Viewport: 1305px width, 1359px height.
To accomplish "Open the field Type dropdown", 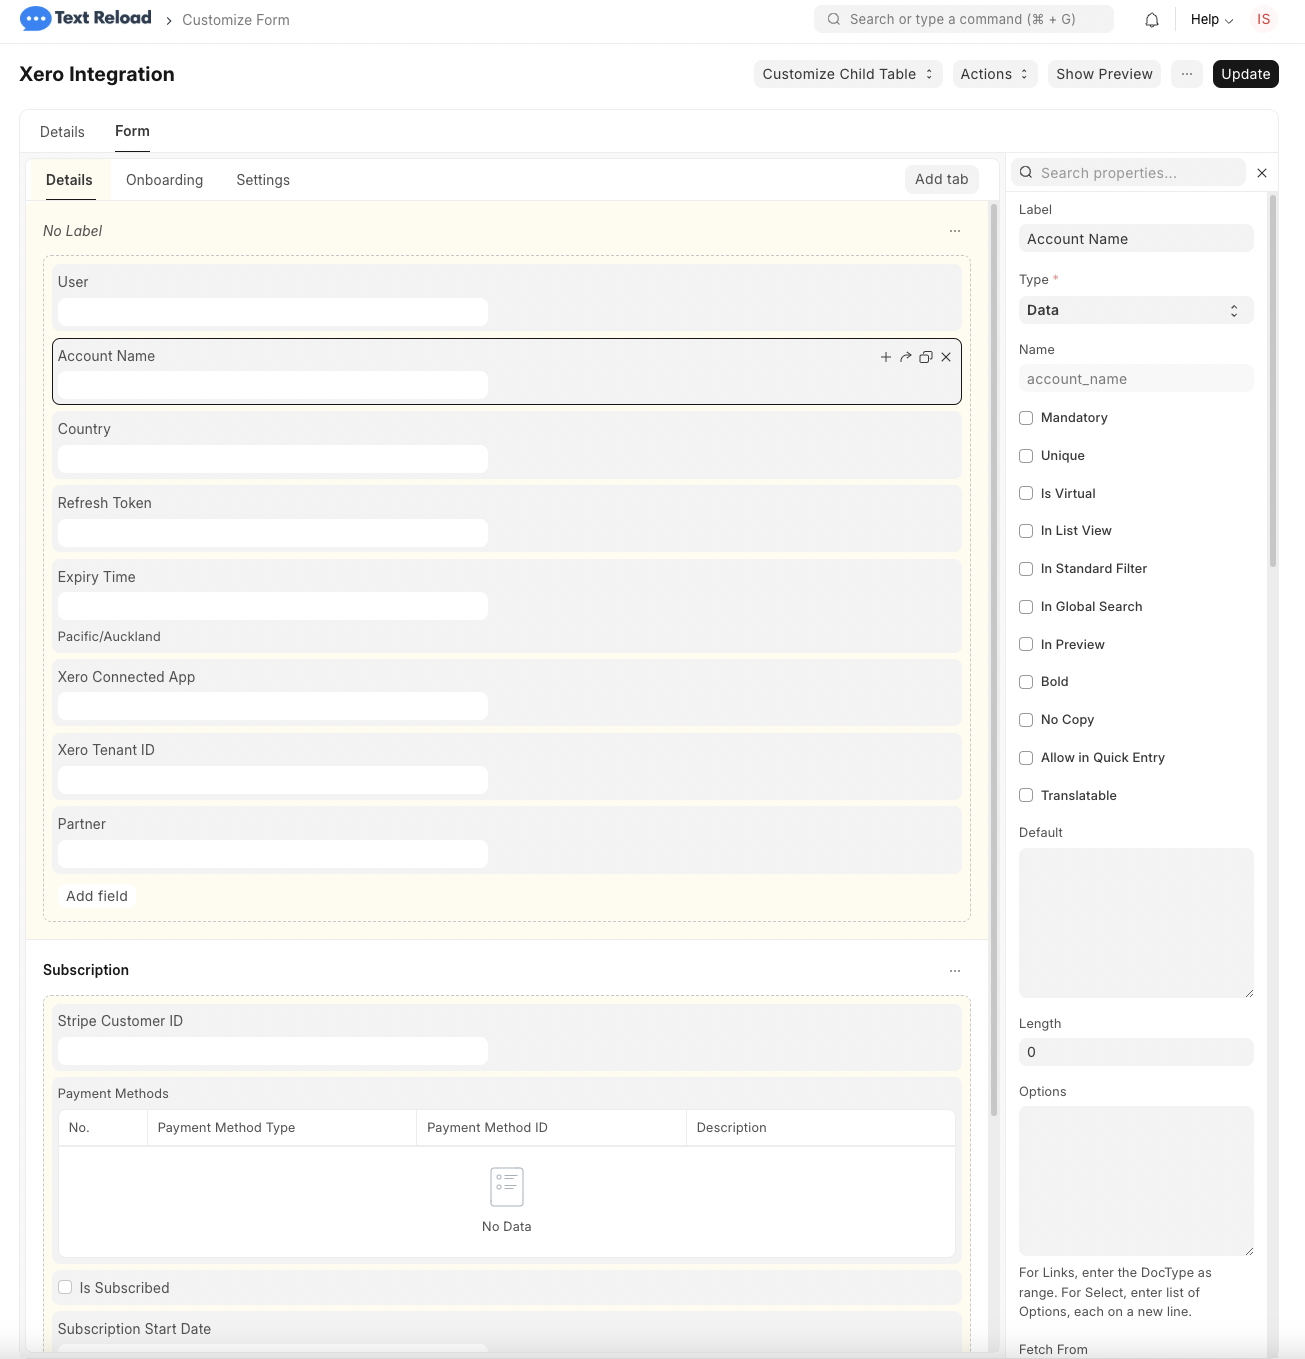I will 1135,310.
